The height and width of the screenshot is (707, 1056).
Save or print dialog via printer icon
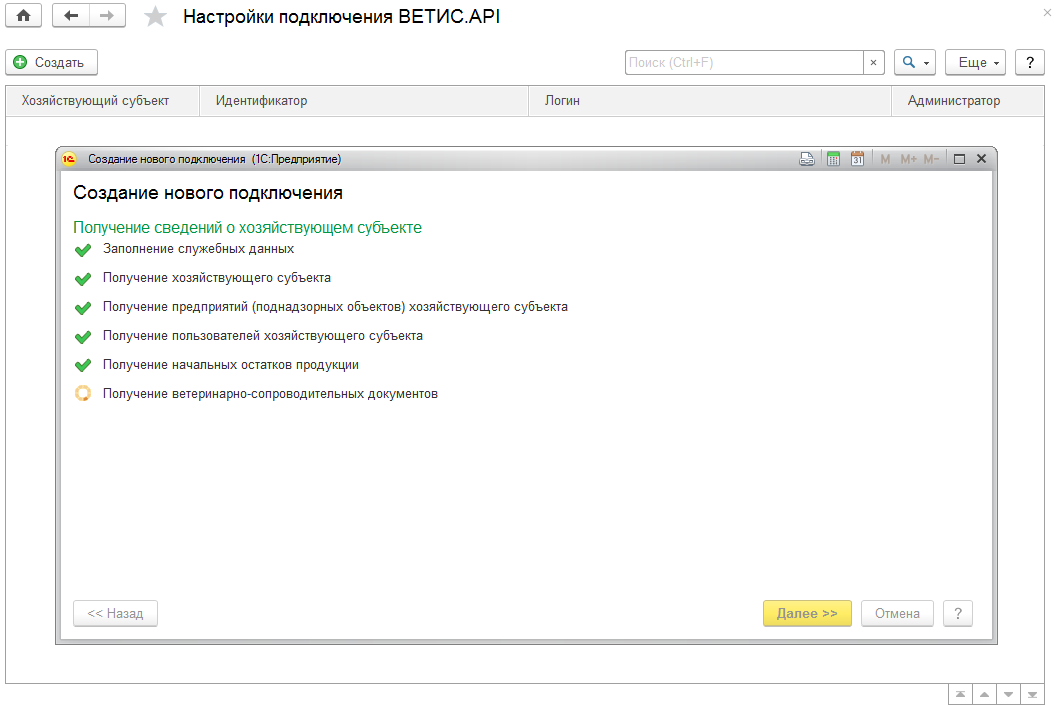coord(807,159)
